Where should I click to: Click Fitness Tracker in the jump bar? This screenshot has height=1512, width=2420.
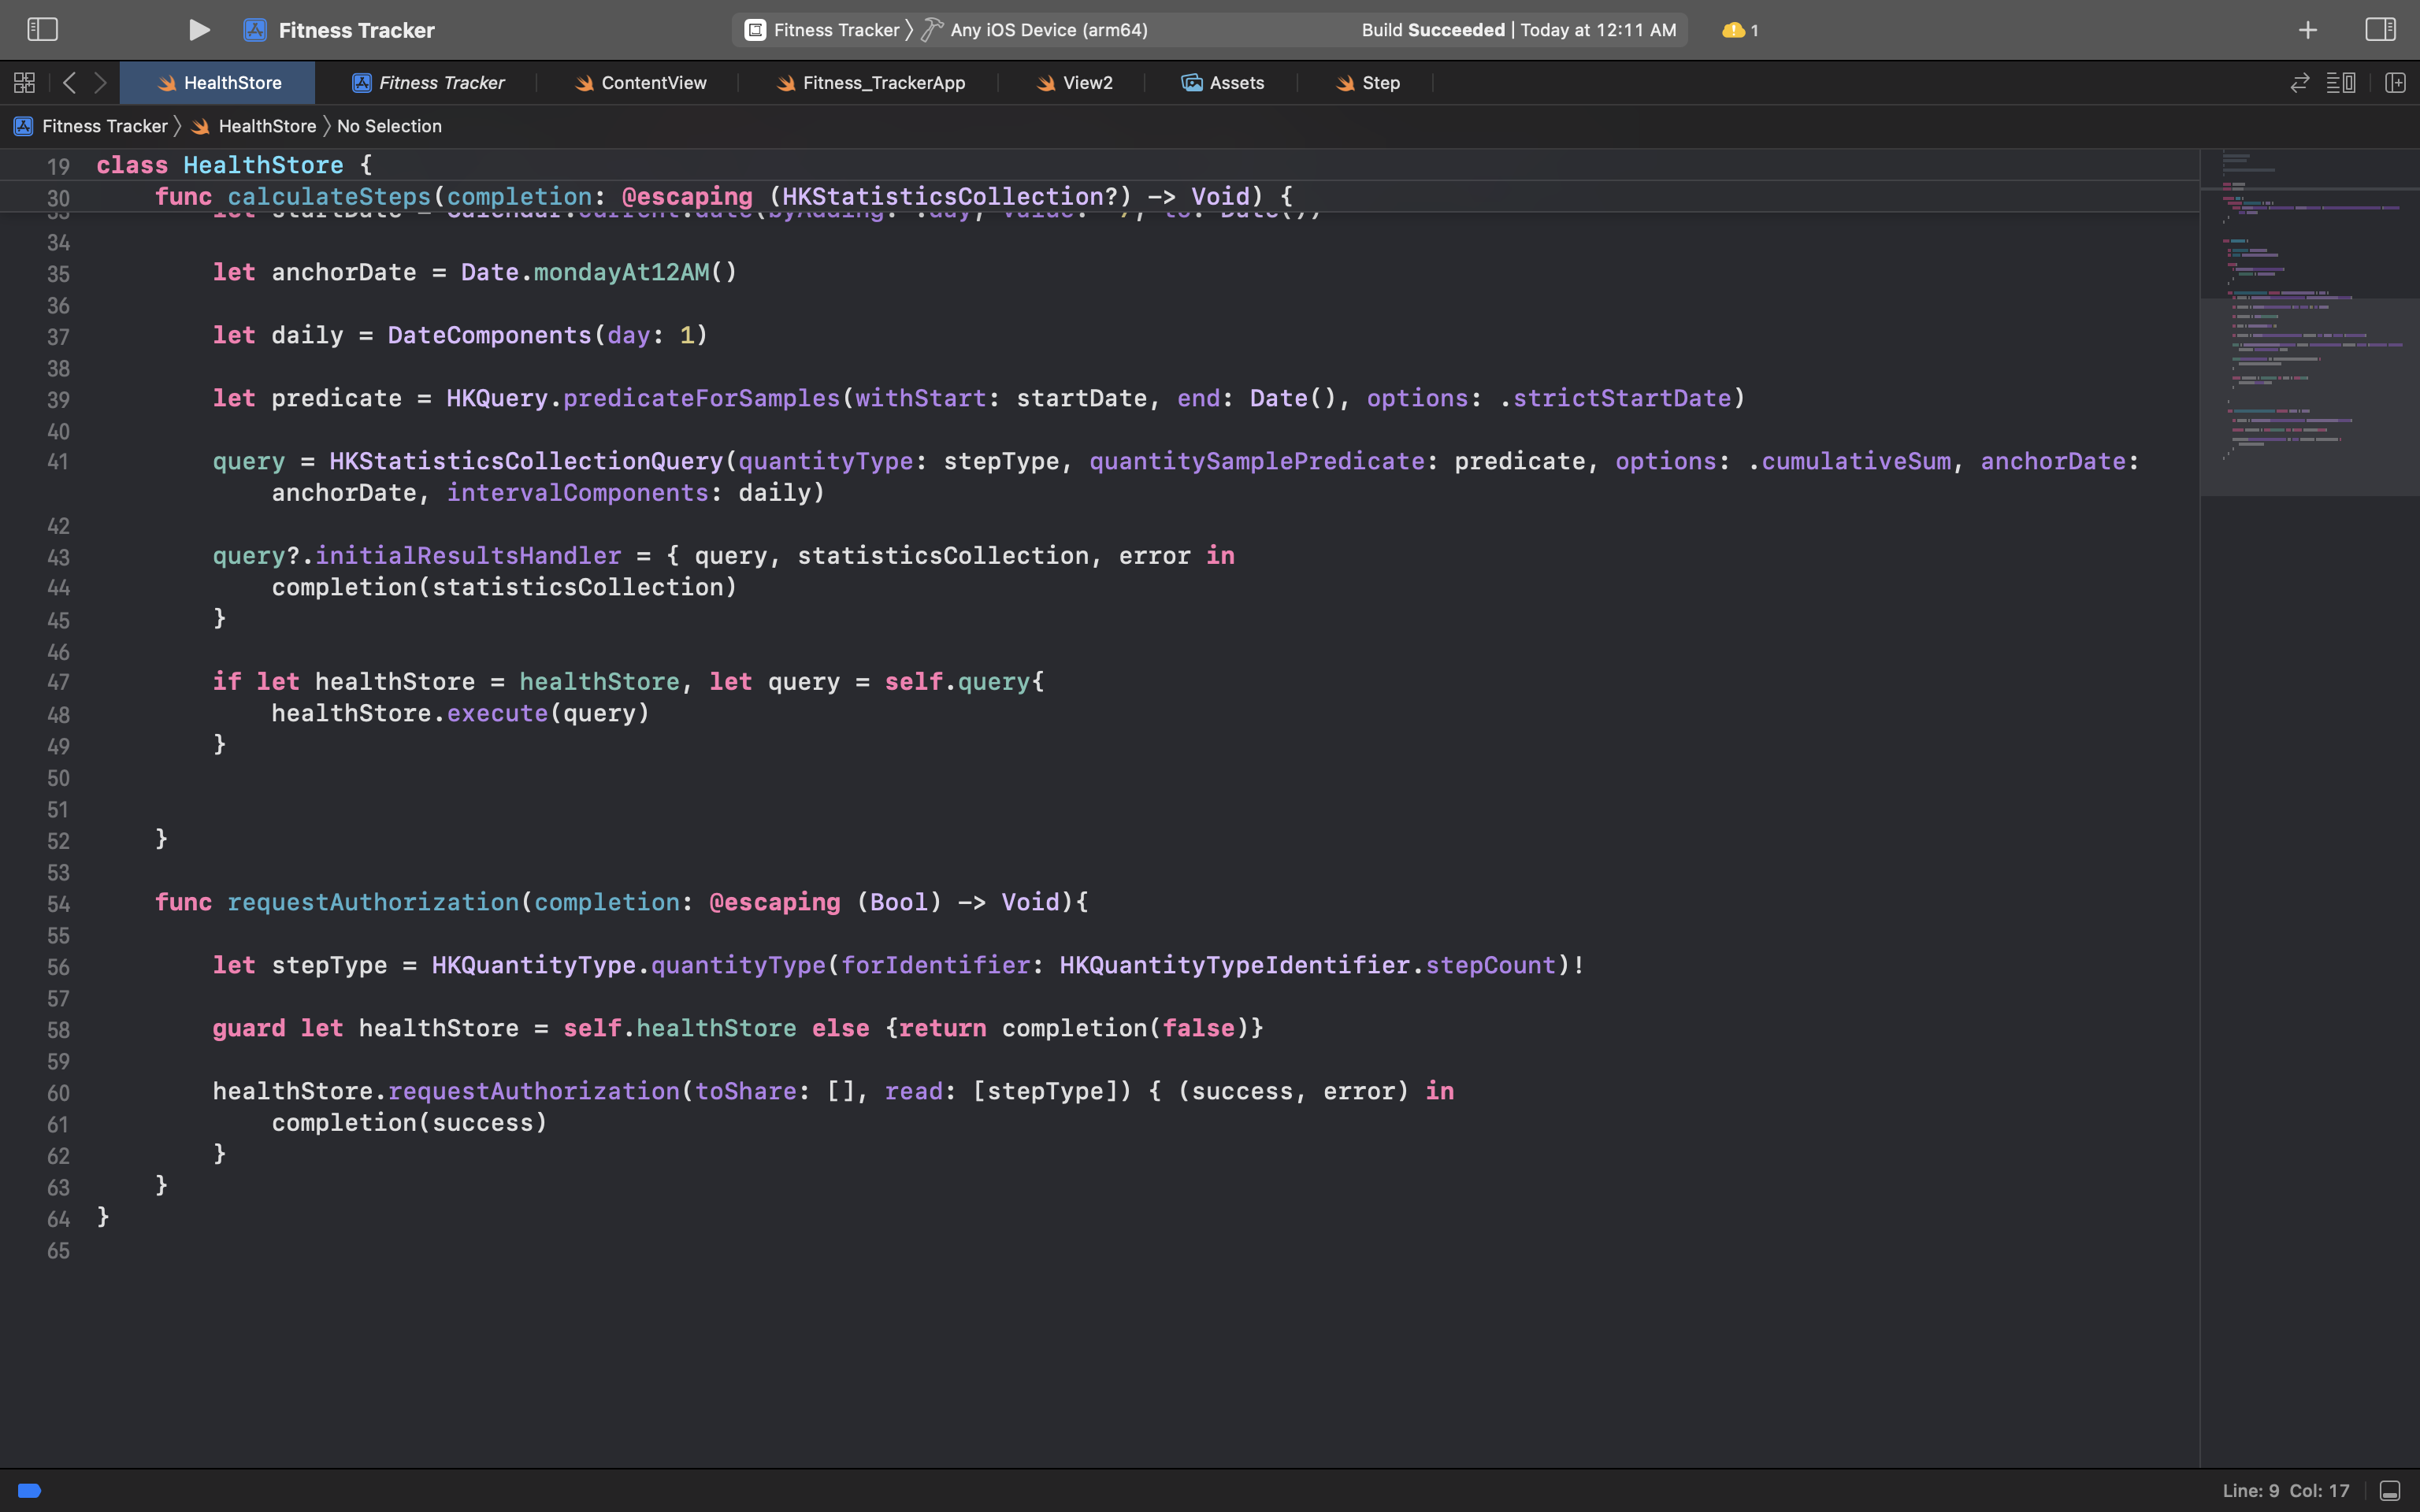tap(104, 126)
